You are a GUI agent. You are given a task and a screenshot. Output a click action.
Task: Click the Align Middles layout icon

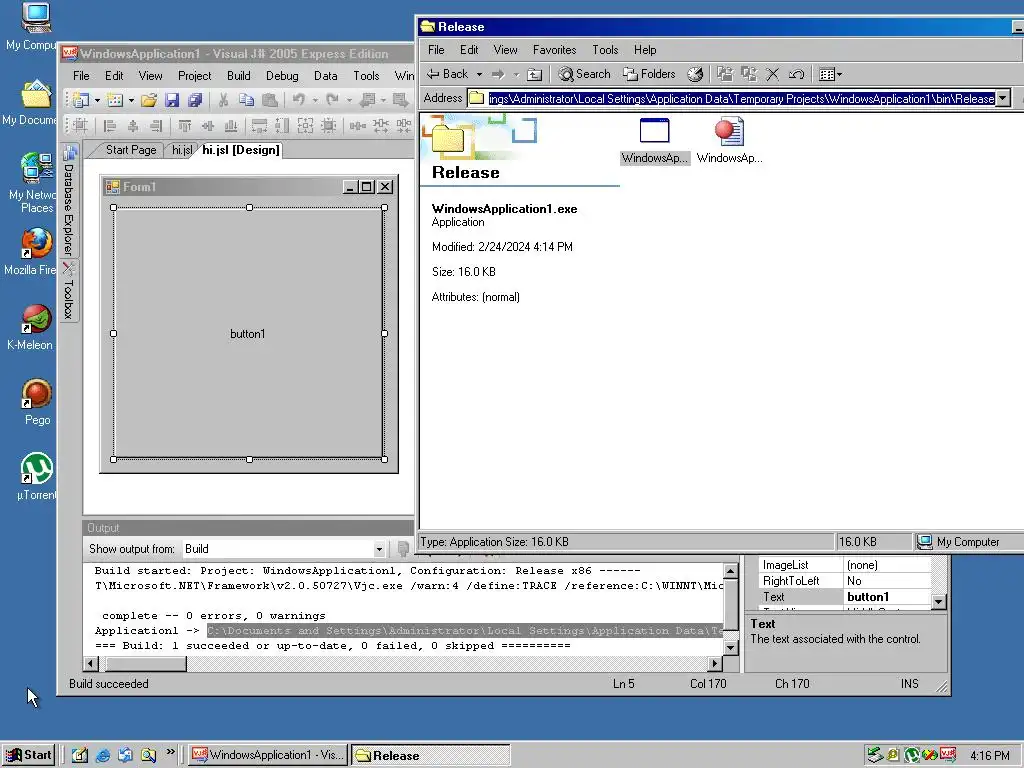208,125
